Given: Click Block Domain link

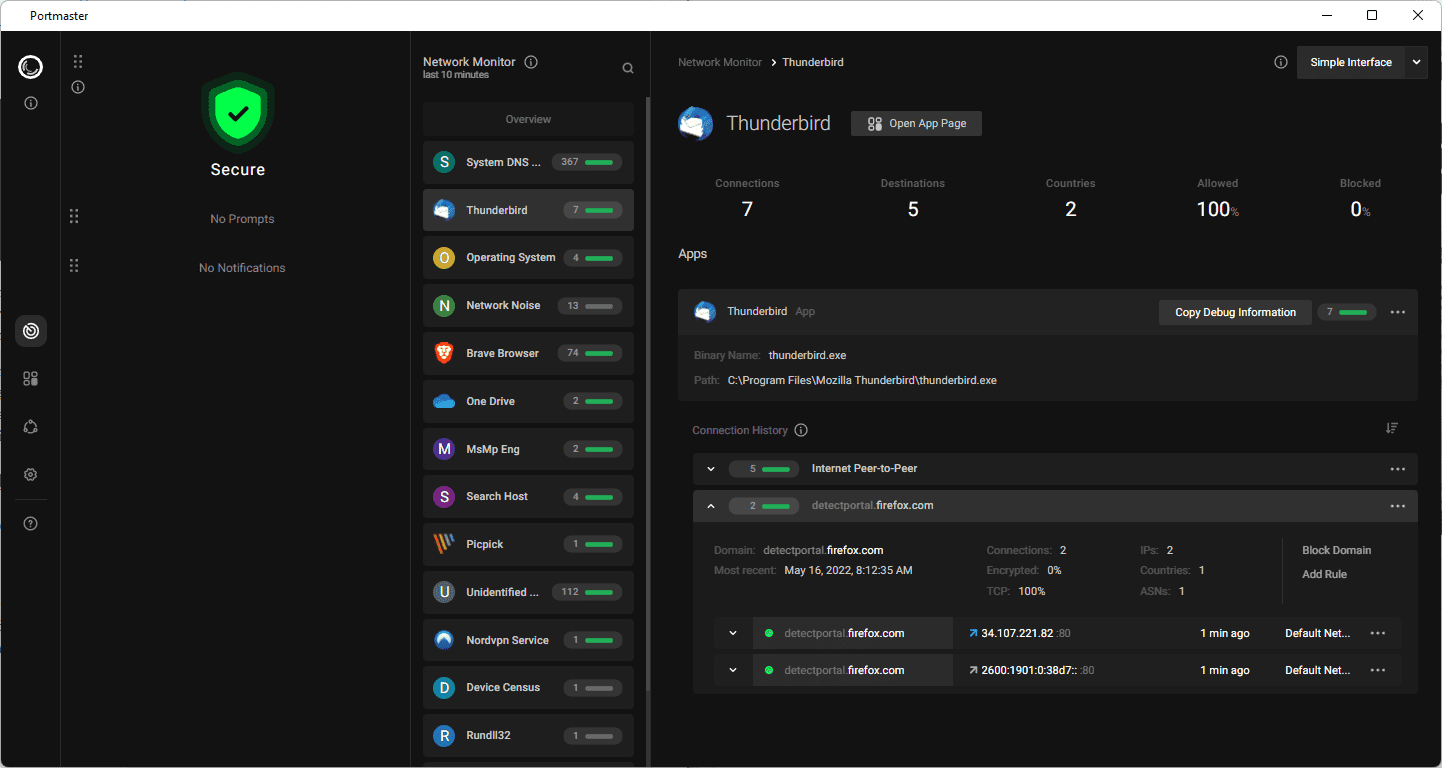Looking at the screenshot, I should (x=1336, y=550).
